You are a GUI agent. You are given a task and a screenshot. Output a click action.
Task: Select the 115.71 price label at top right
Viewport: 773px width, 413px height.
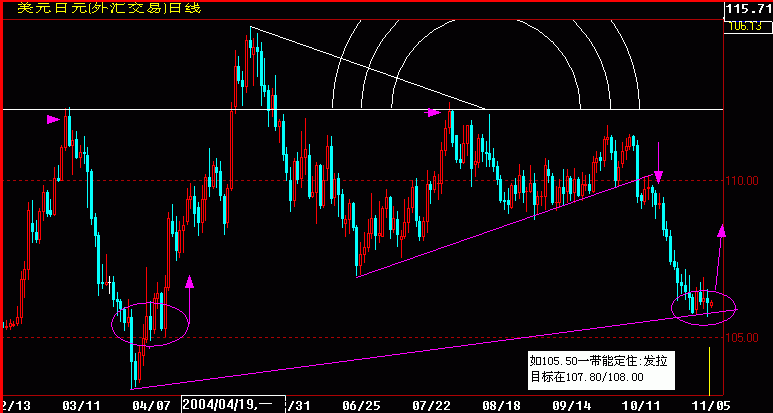tap(750, 8)
